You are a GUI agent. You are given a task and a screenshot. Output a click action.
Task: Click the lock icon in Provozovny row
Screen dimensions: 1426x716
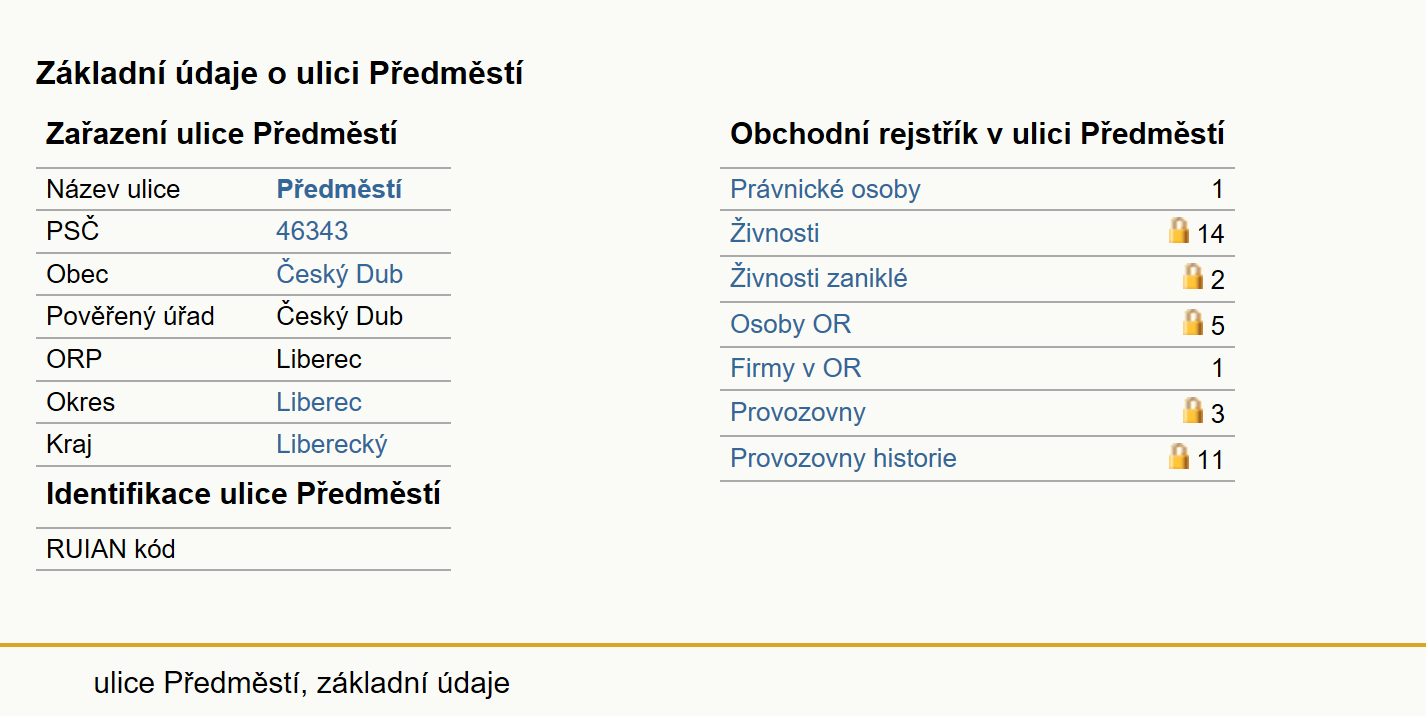click(1193, 410)
